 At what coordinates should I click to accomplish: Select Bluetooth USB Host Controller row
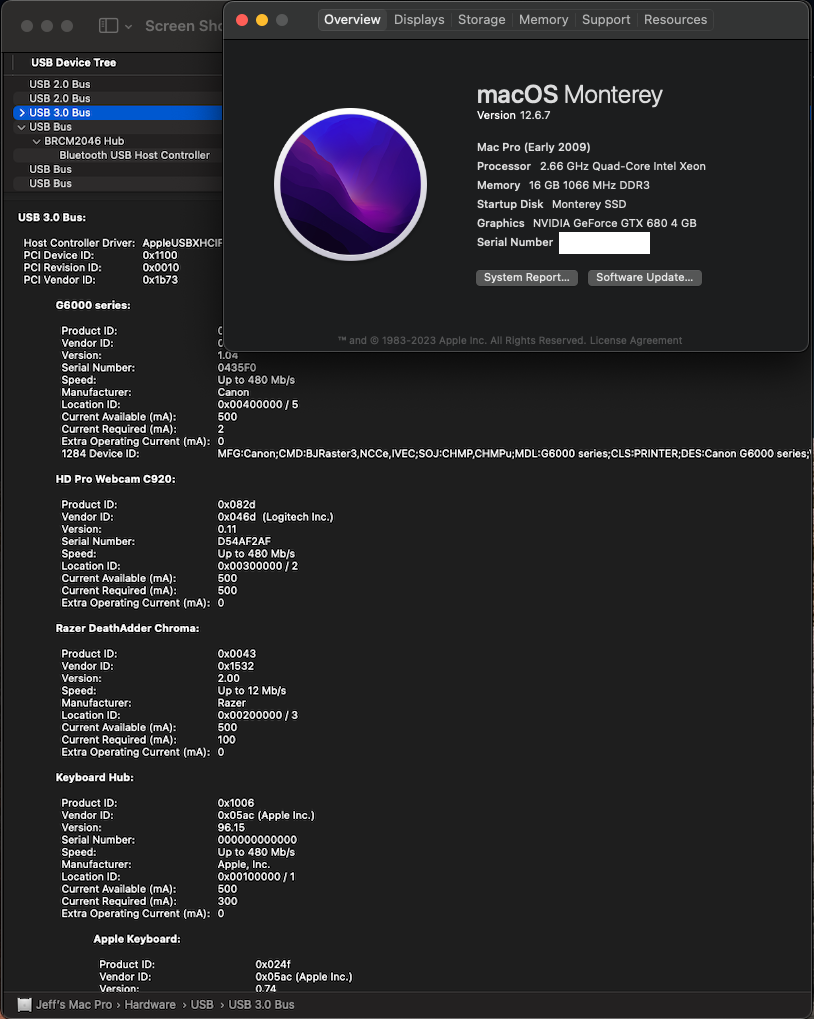(x=118, y=155)
